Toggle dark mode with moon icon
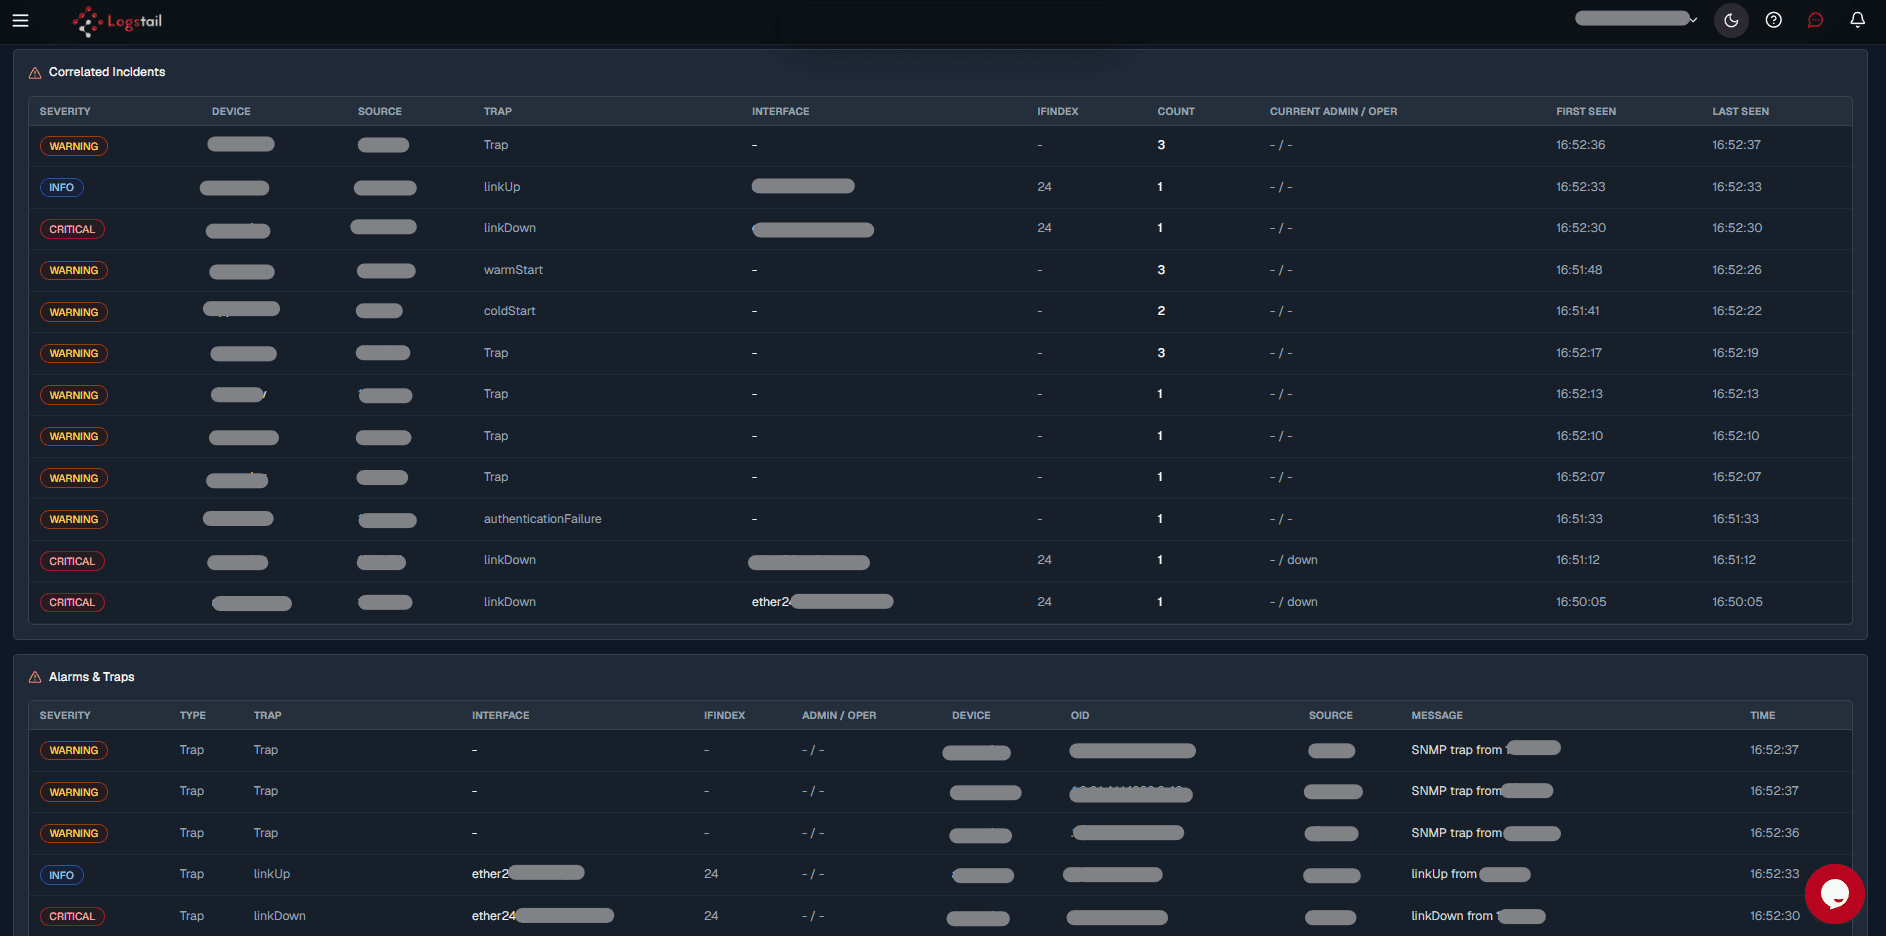 coord(1731,20)
